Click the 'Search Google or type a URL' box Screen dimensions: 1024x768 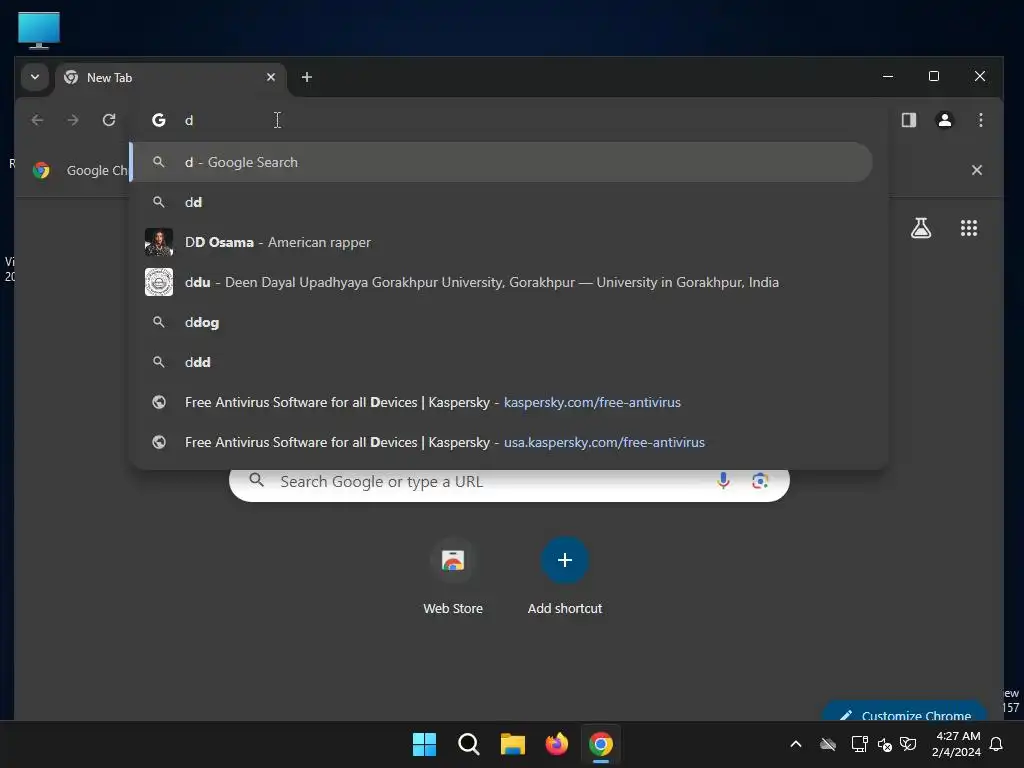[509, 482]
